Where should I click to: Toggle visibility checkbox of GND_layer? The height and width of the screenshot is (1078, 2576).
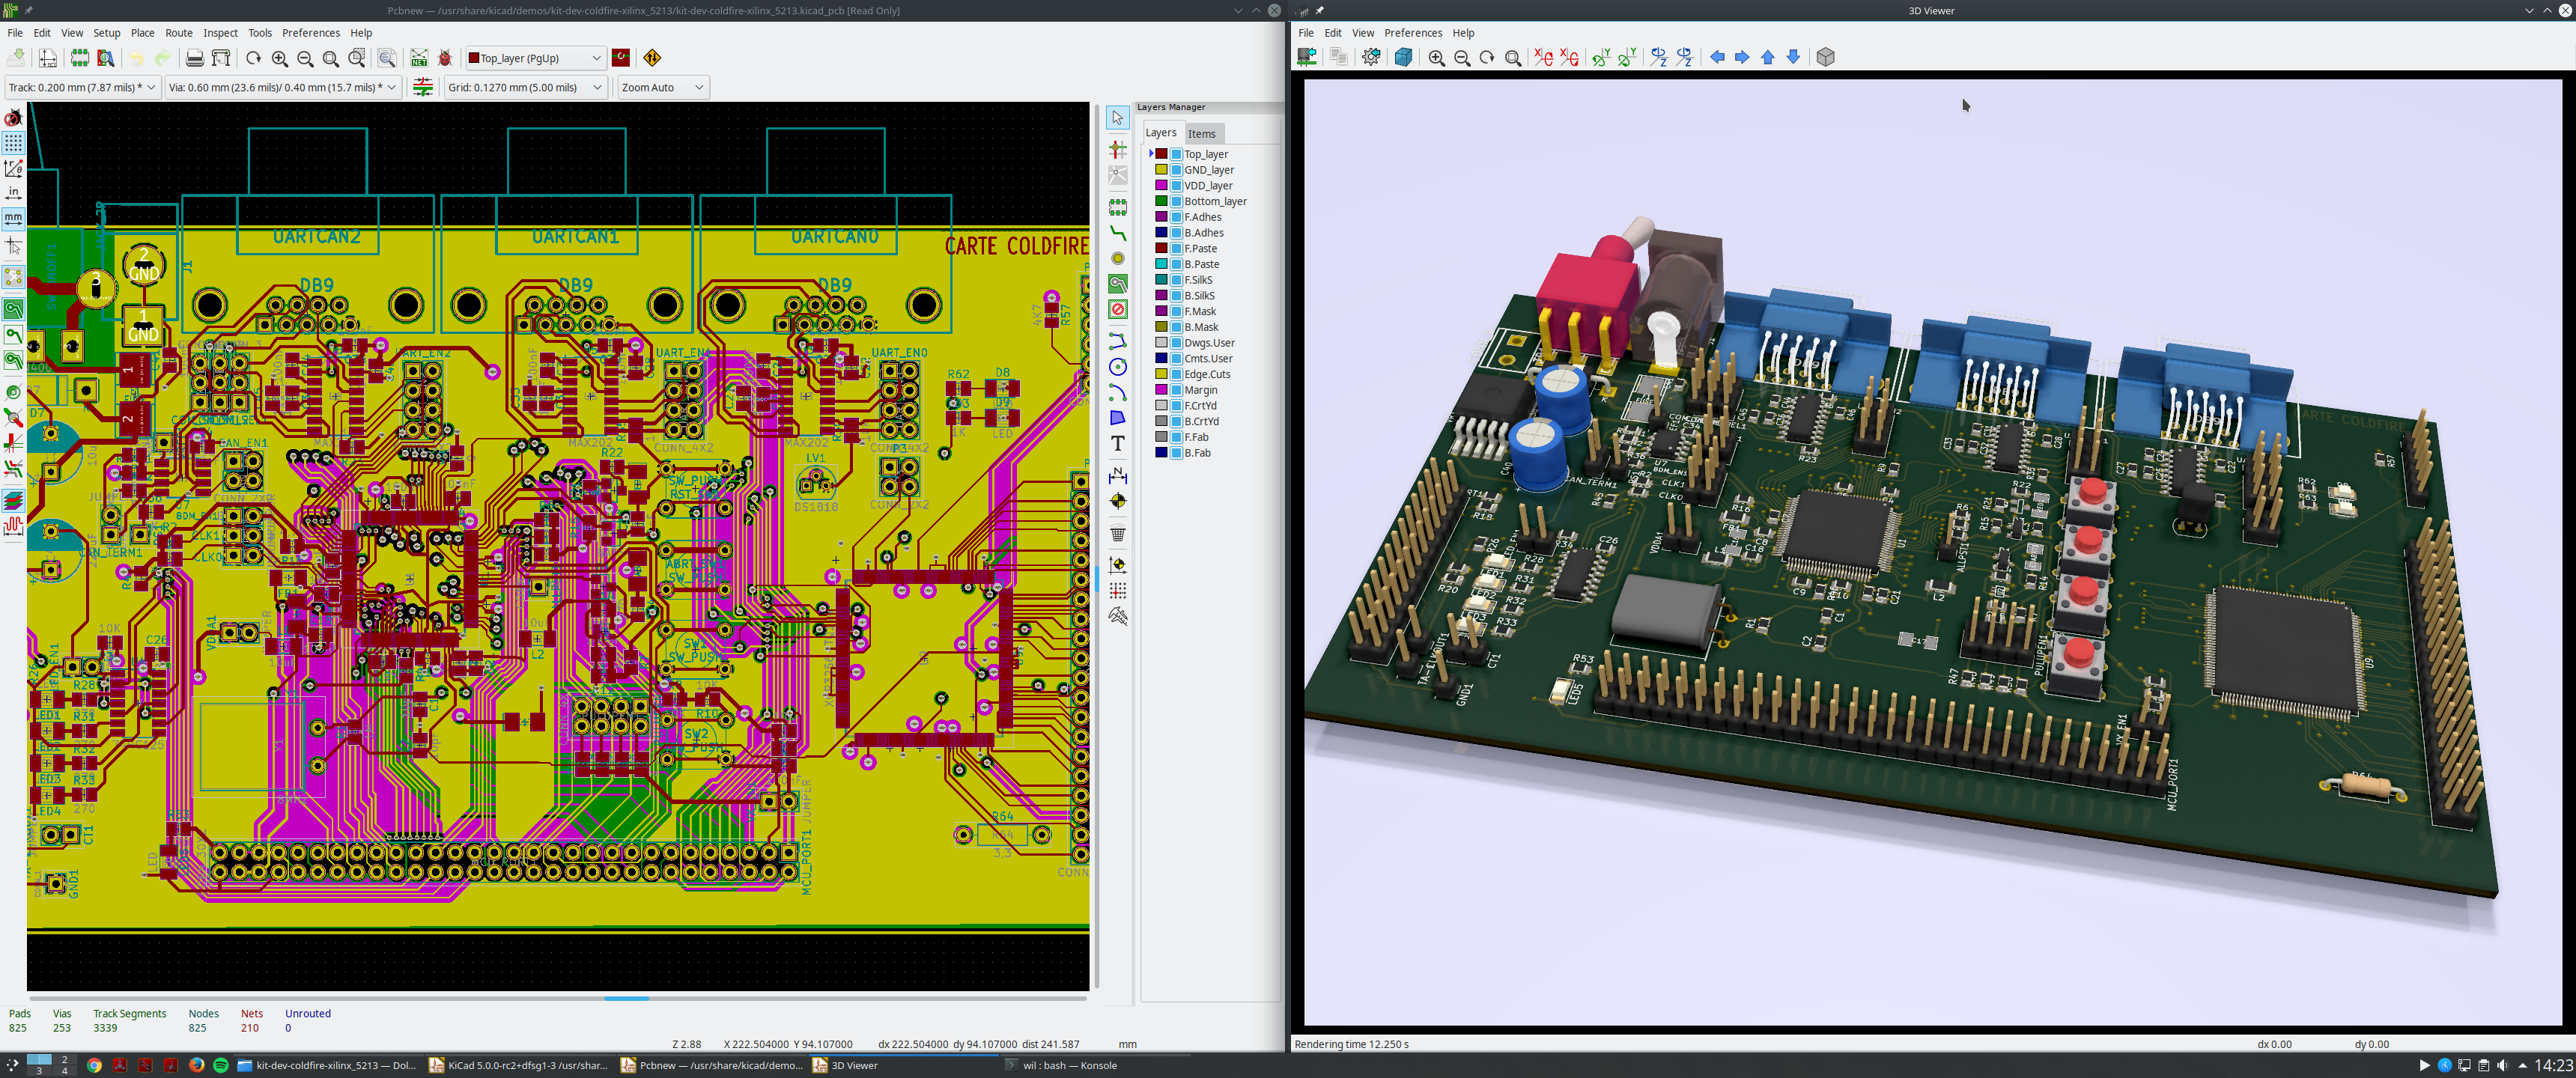point(1176,170)
